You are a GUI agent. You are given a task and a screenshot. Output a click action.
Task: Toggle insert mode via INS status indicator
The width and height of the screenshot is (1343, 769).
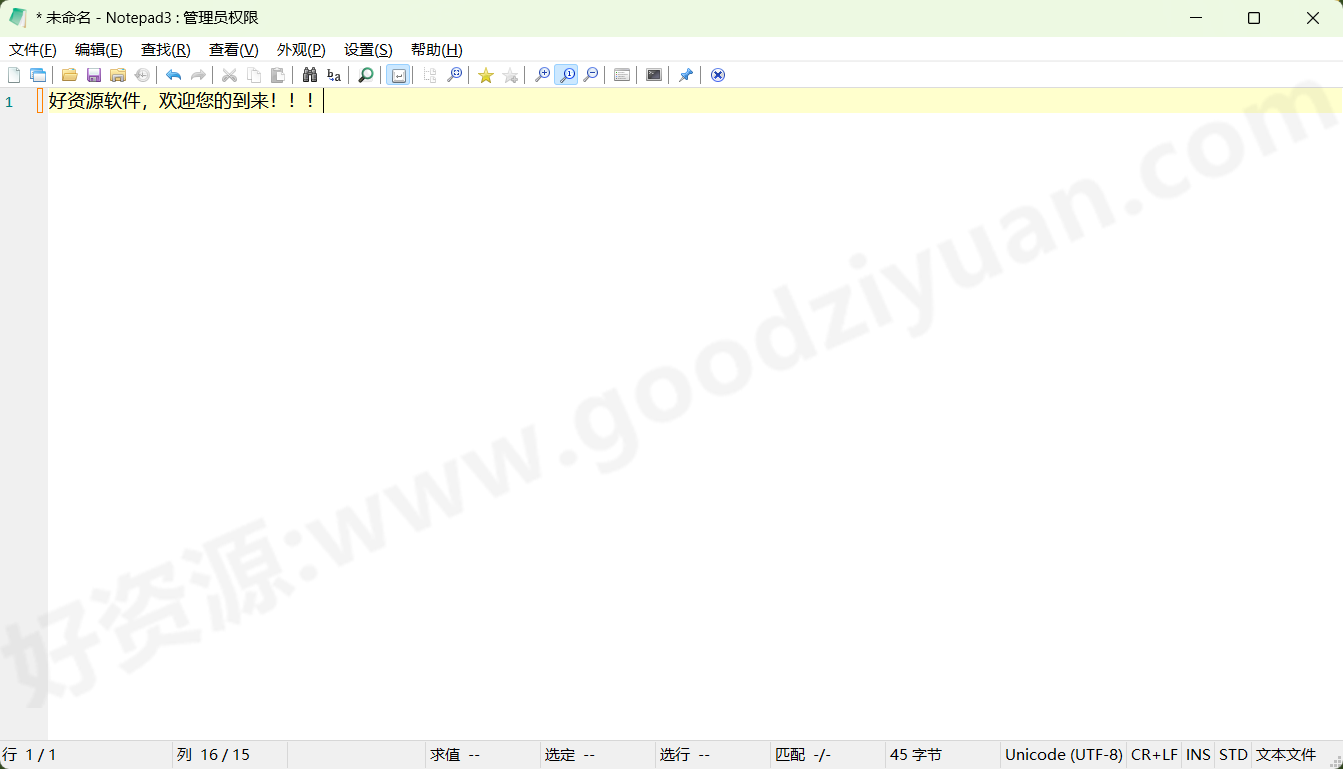(x=1197, y=755)
